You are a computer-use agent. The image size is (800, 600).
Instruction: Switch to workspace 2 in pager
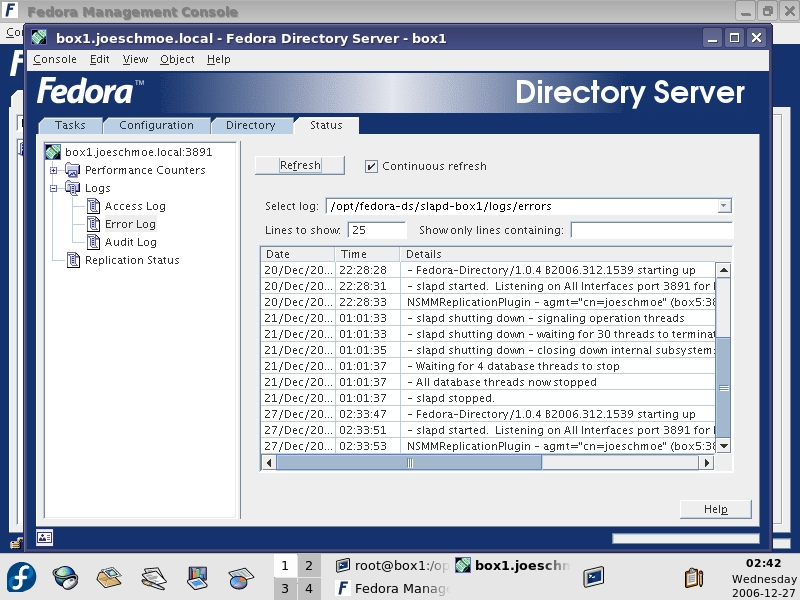tap(309, 566)
